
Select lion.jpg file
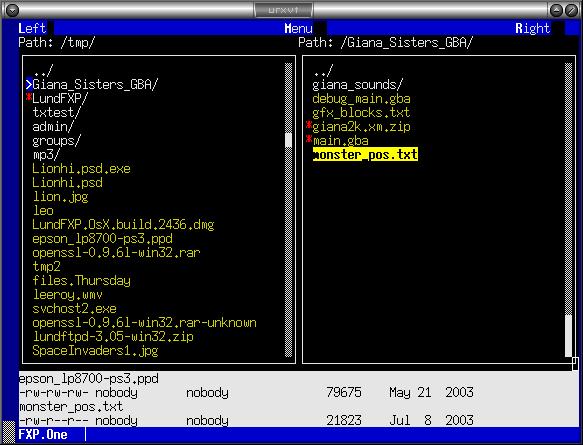[x=60, y=197]
